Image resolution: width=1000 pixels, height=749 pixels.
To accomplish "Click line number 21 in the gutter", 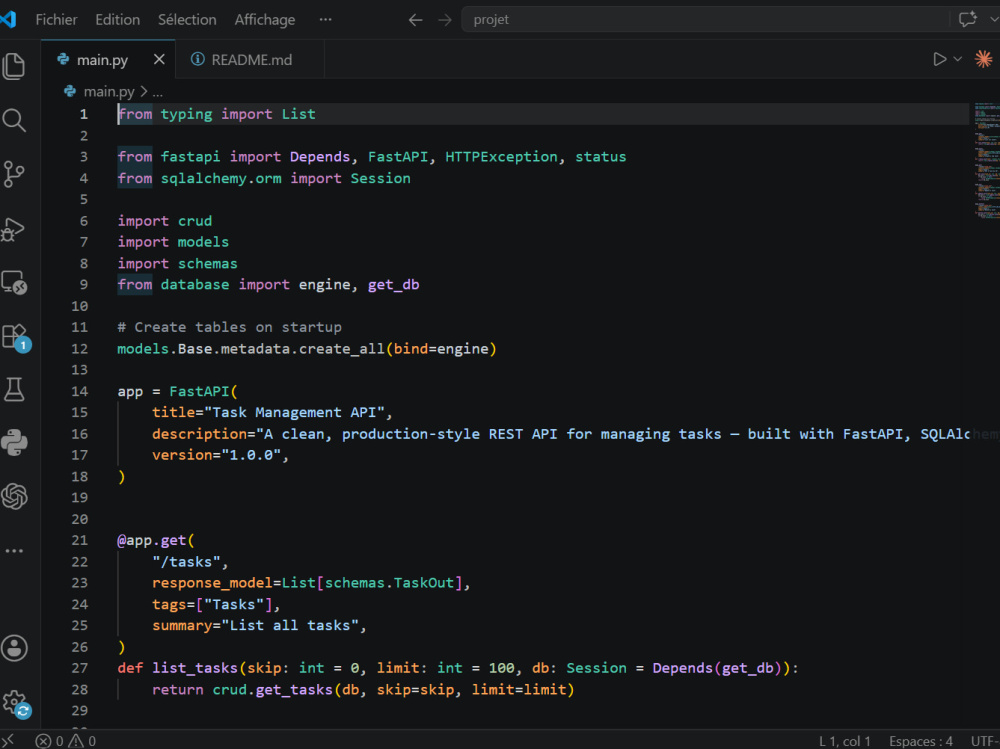I will [x=80, y=540].
